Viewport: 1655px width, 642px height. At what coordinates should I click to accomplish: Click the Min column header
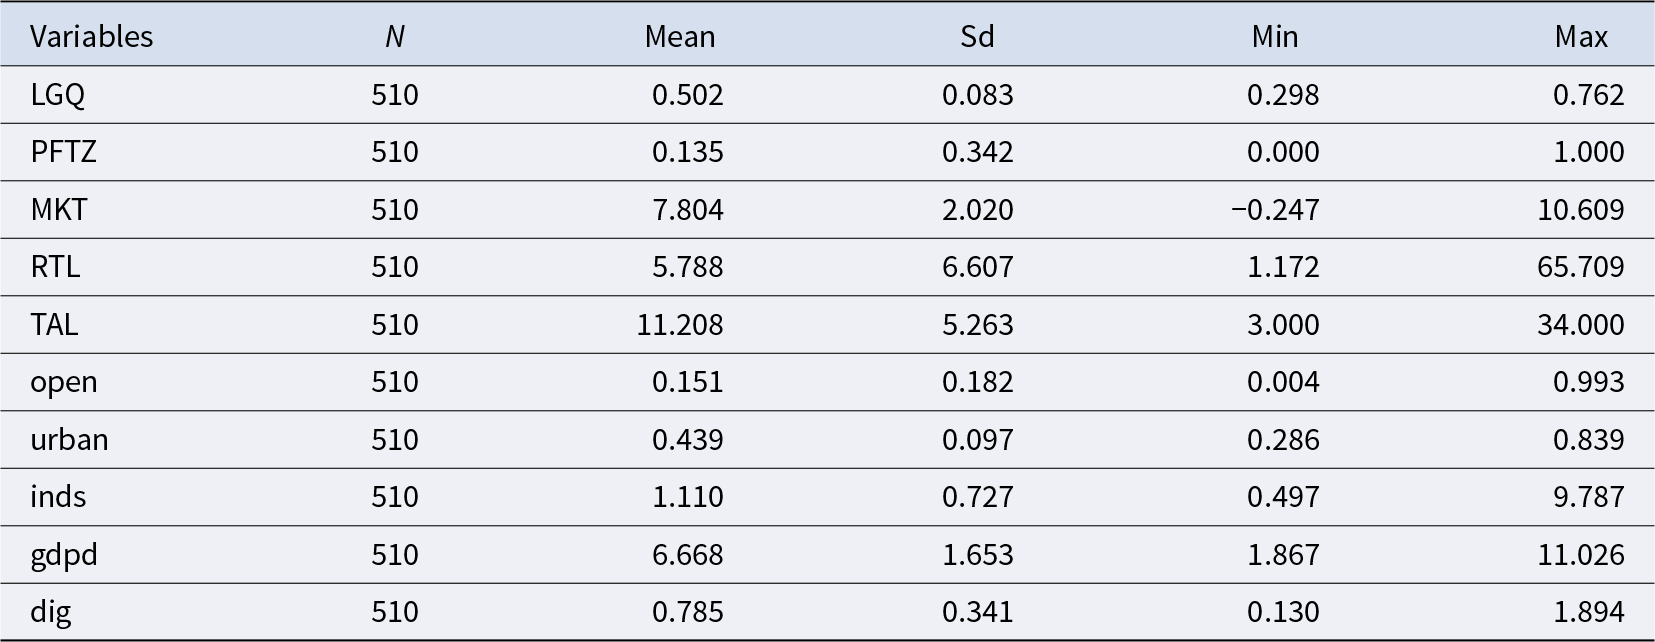(1274, 37)
